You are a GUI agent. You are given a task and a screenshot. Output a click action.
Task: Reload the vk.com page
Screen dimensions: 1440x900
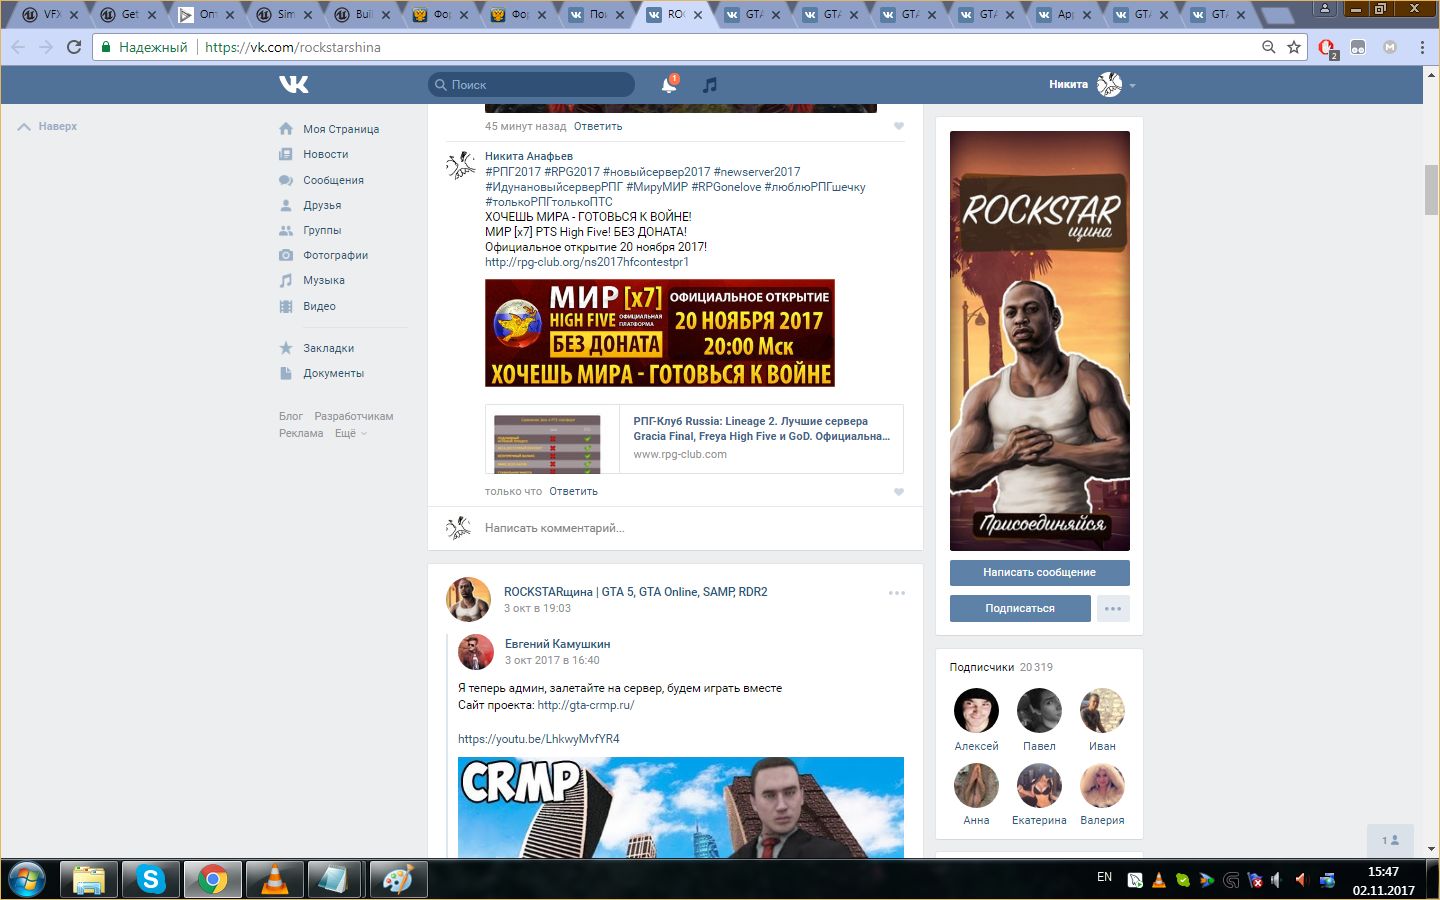tap(74, 47)
